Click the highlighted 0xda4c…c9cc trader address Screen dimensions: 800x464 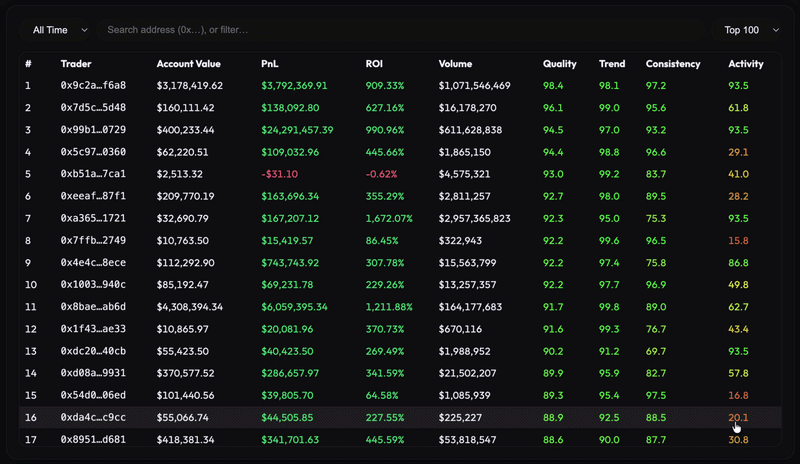tap(93, 417)
